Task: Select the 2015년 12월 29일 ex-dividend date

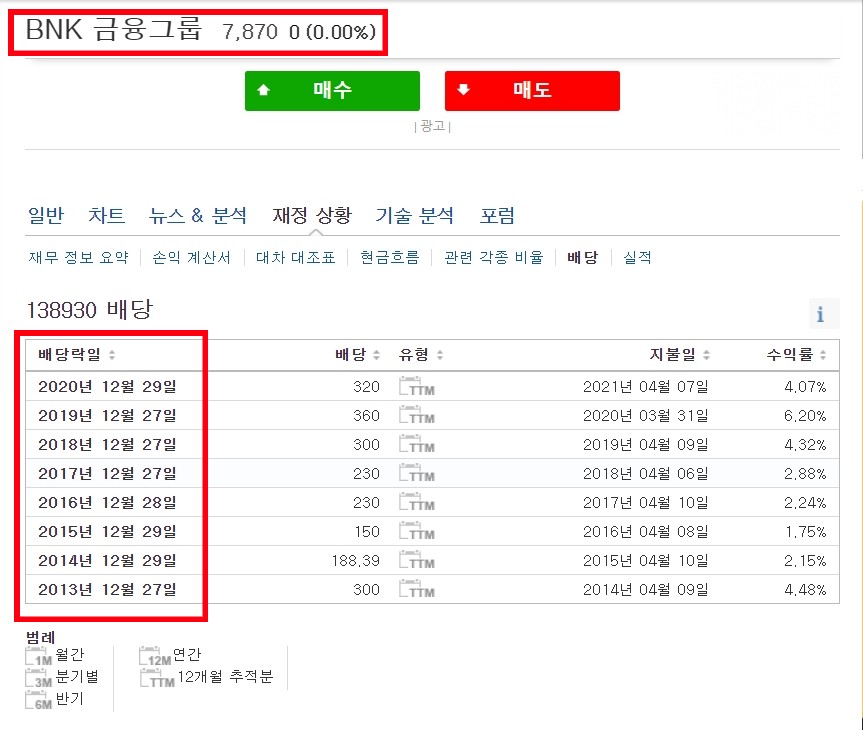Action: click(107, 531)
